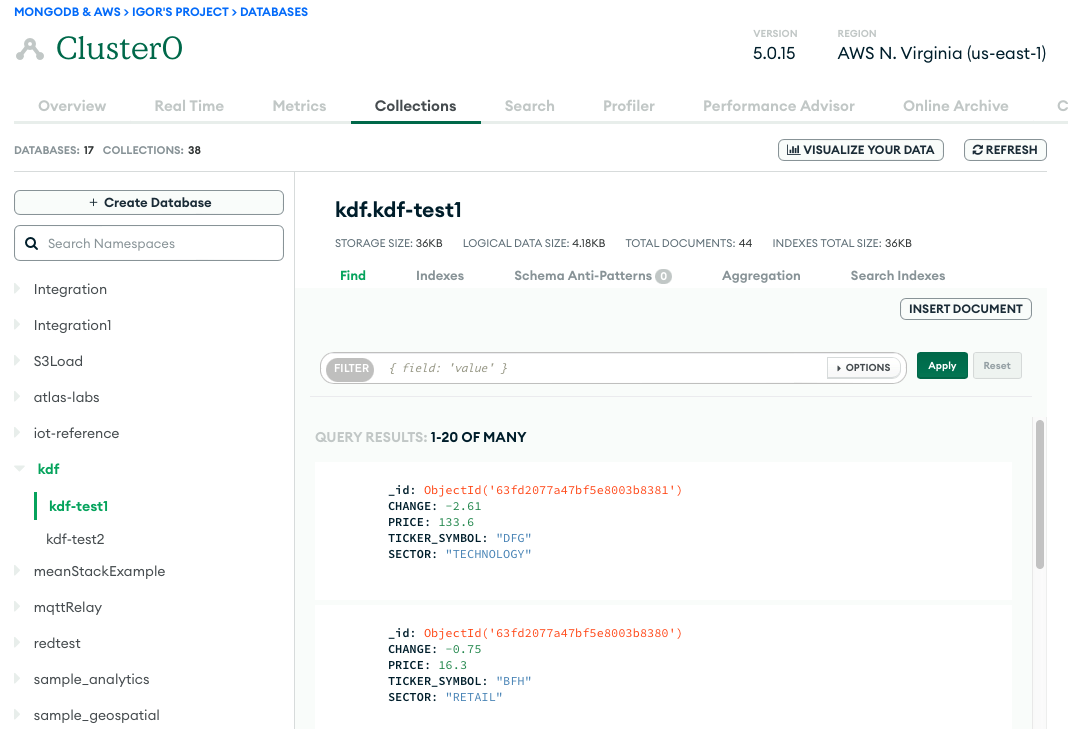Click IGOR'S PROJECT breadcrumb link
This screenshot has width=1068, height=729.
[x=180, y=12]
